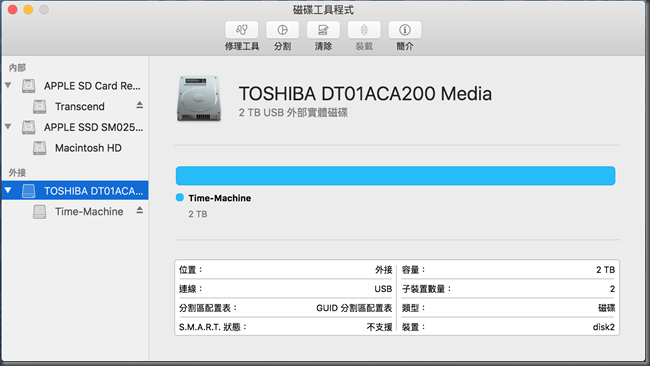Eject the Time-Machine volume
This screenshot has height=366, width=650.
click(140, 210)
